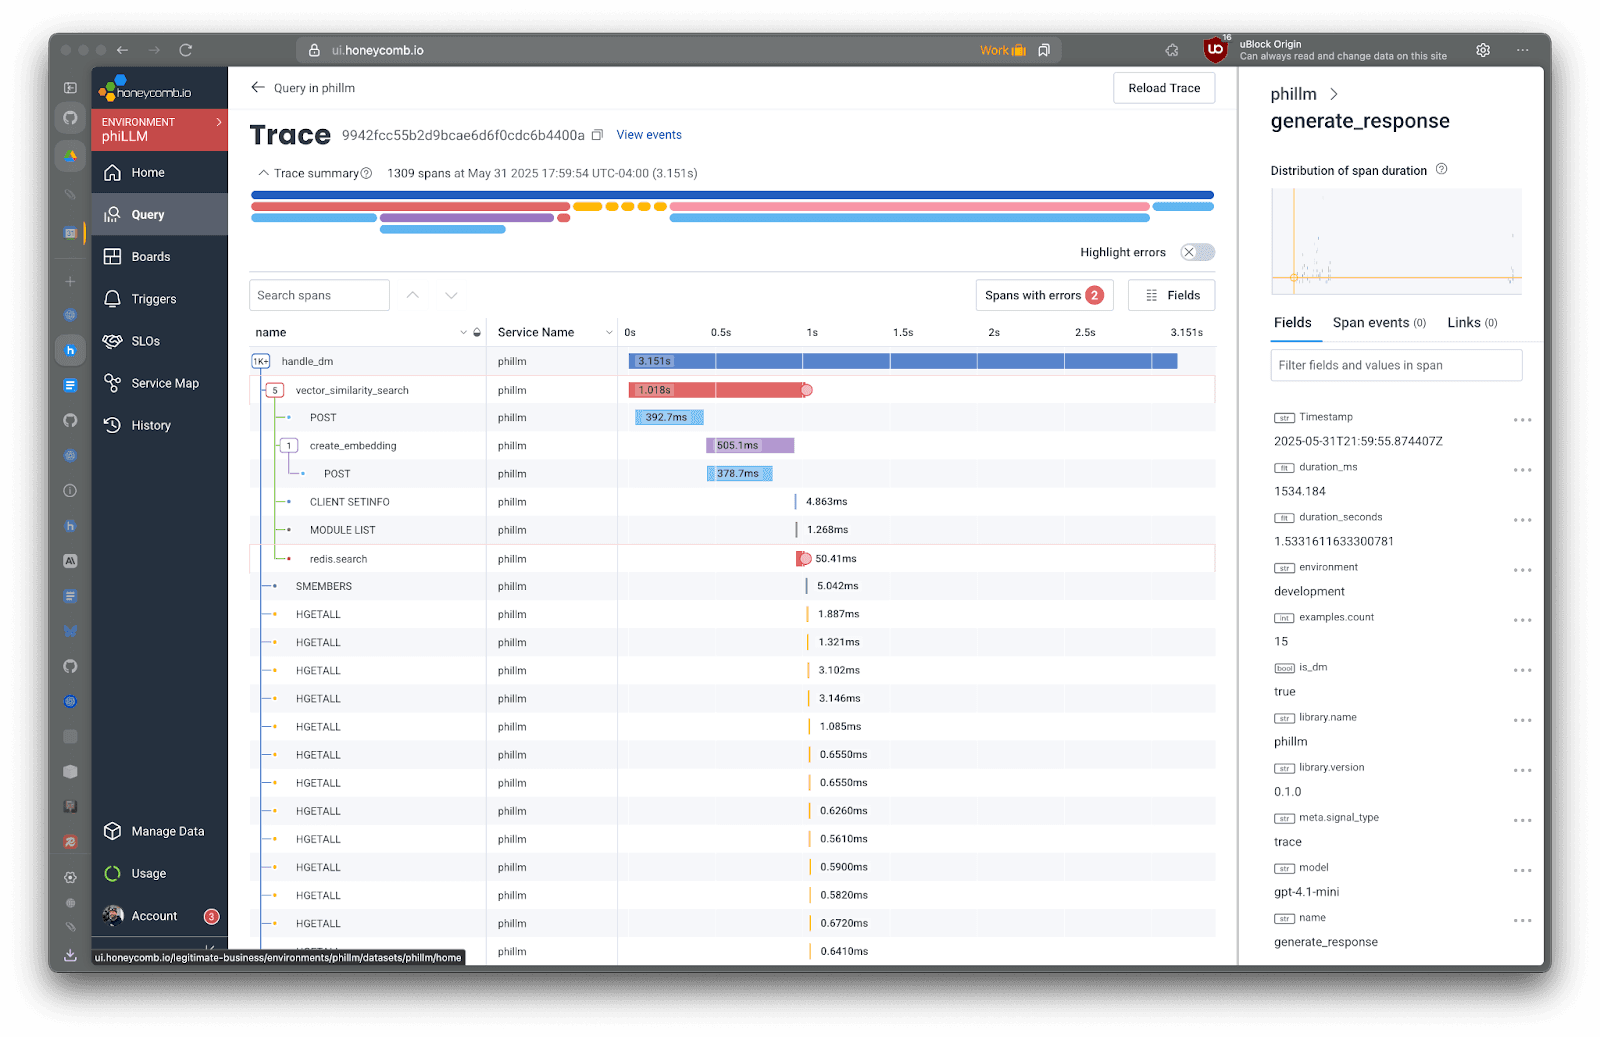Open the SLOs section

[x=145, y=341]
